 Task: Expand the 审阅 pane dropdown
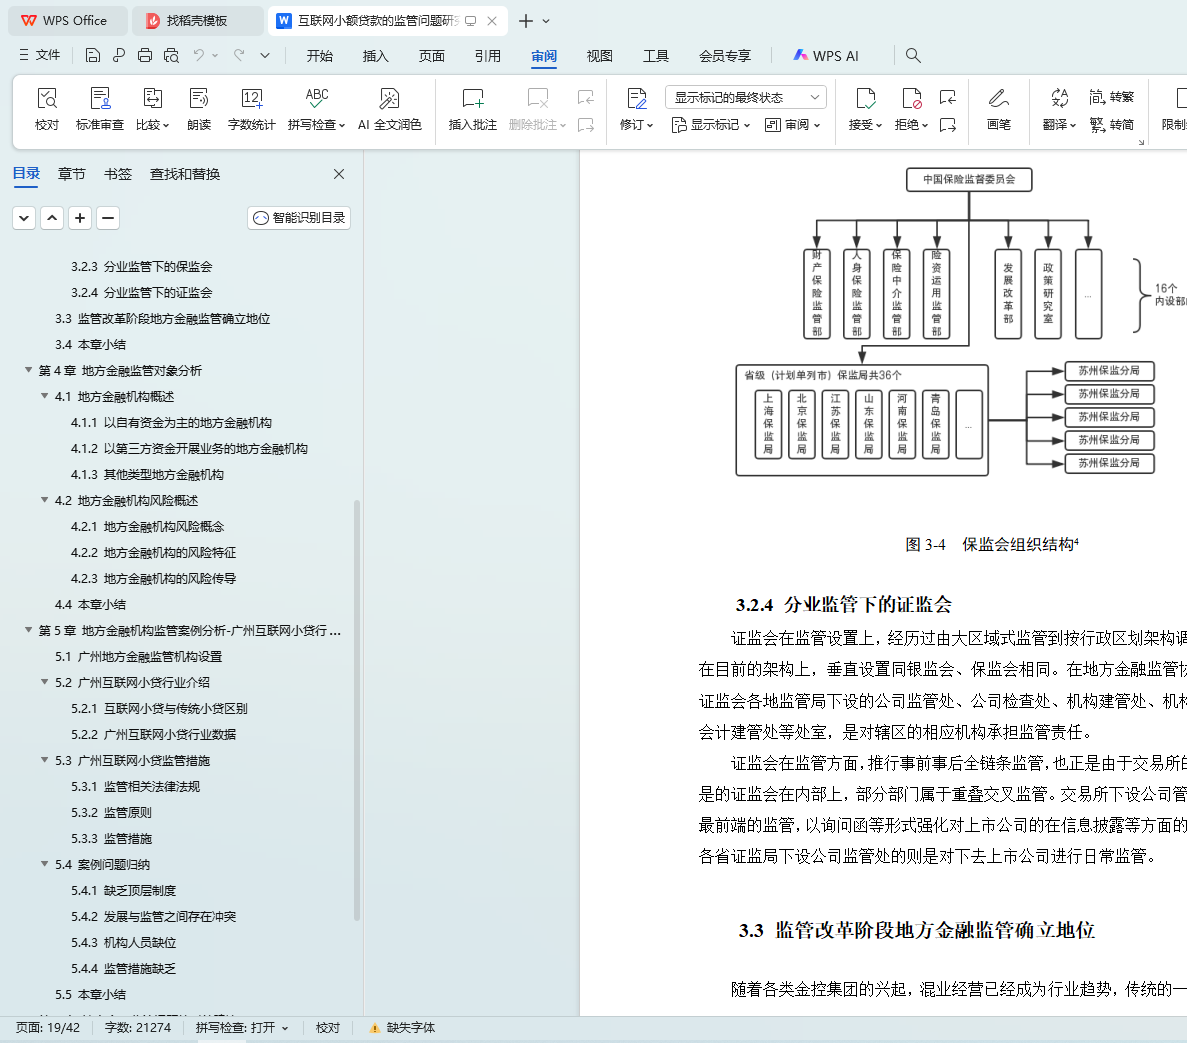click(x=793, y=125)
